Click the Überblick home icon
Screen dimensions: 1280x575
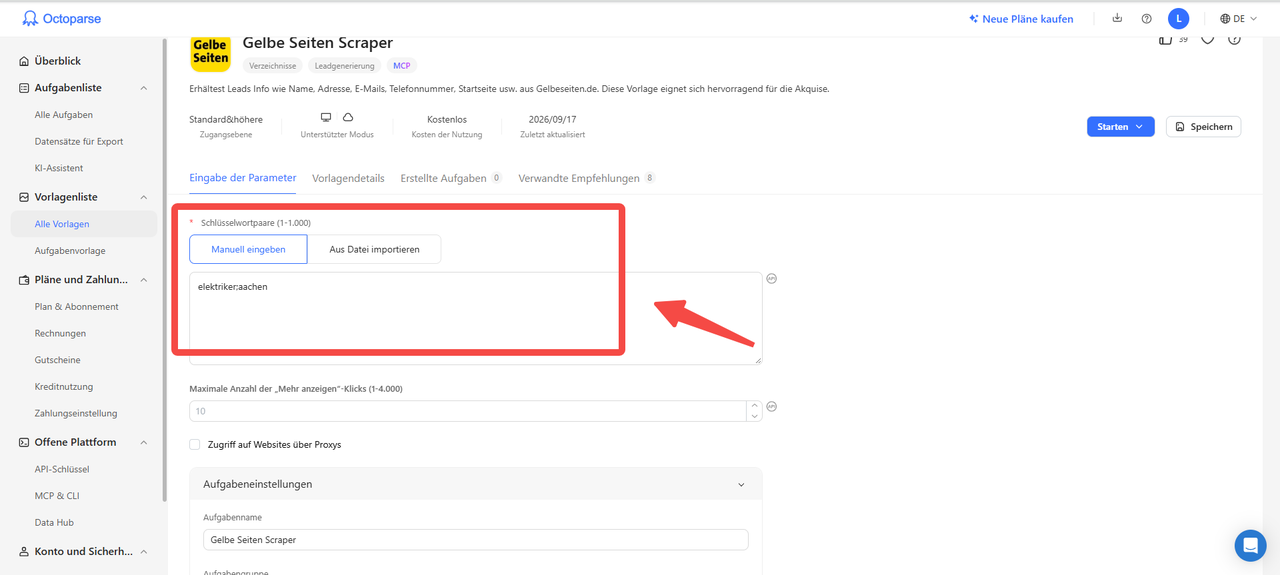[24, 61]
